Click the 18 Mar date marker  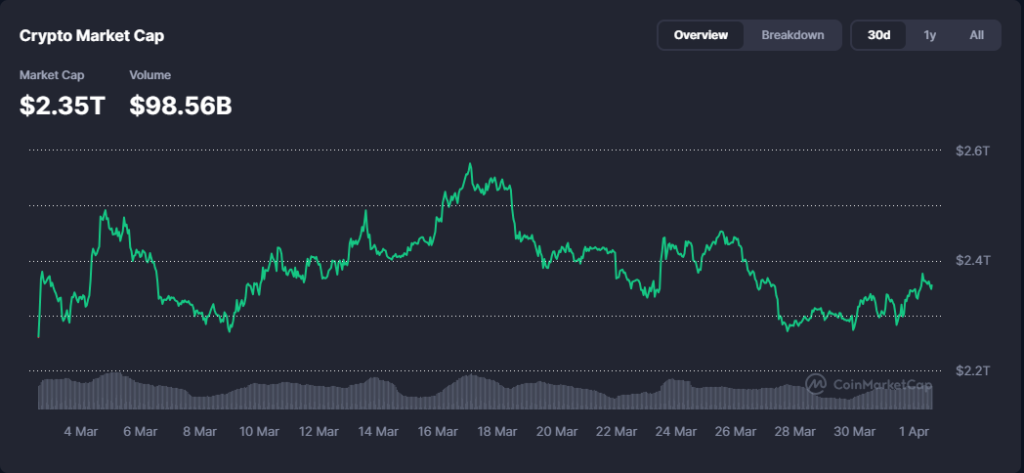pyautogui.click(x=497, y=432)
